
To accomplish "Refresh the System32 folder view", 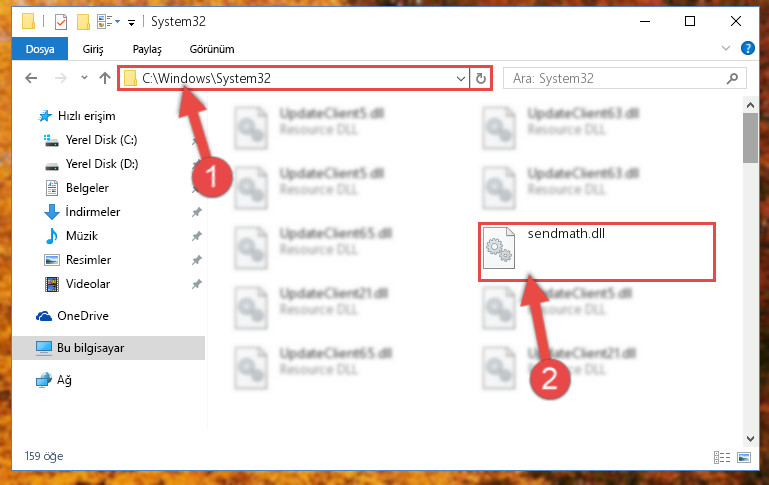I will [x=481, y=78].
